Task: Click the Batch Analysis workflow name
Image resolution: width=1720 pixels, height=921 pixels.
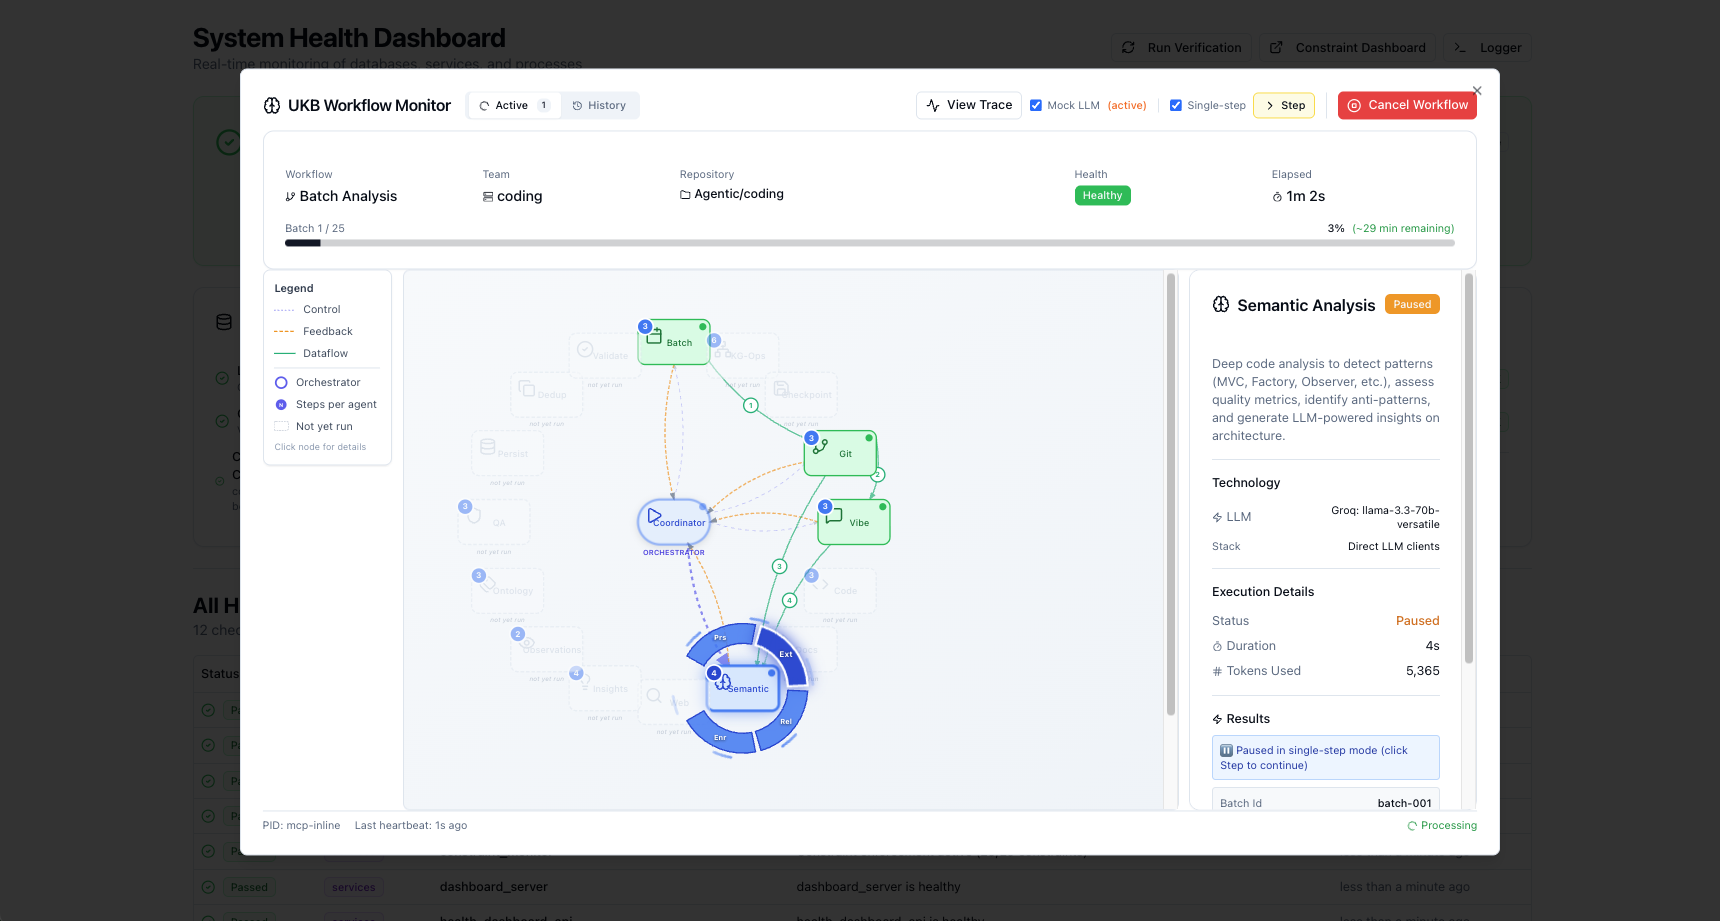Action: point(348,196)
